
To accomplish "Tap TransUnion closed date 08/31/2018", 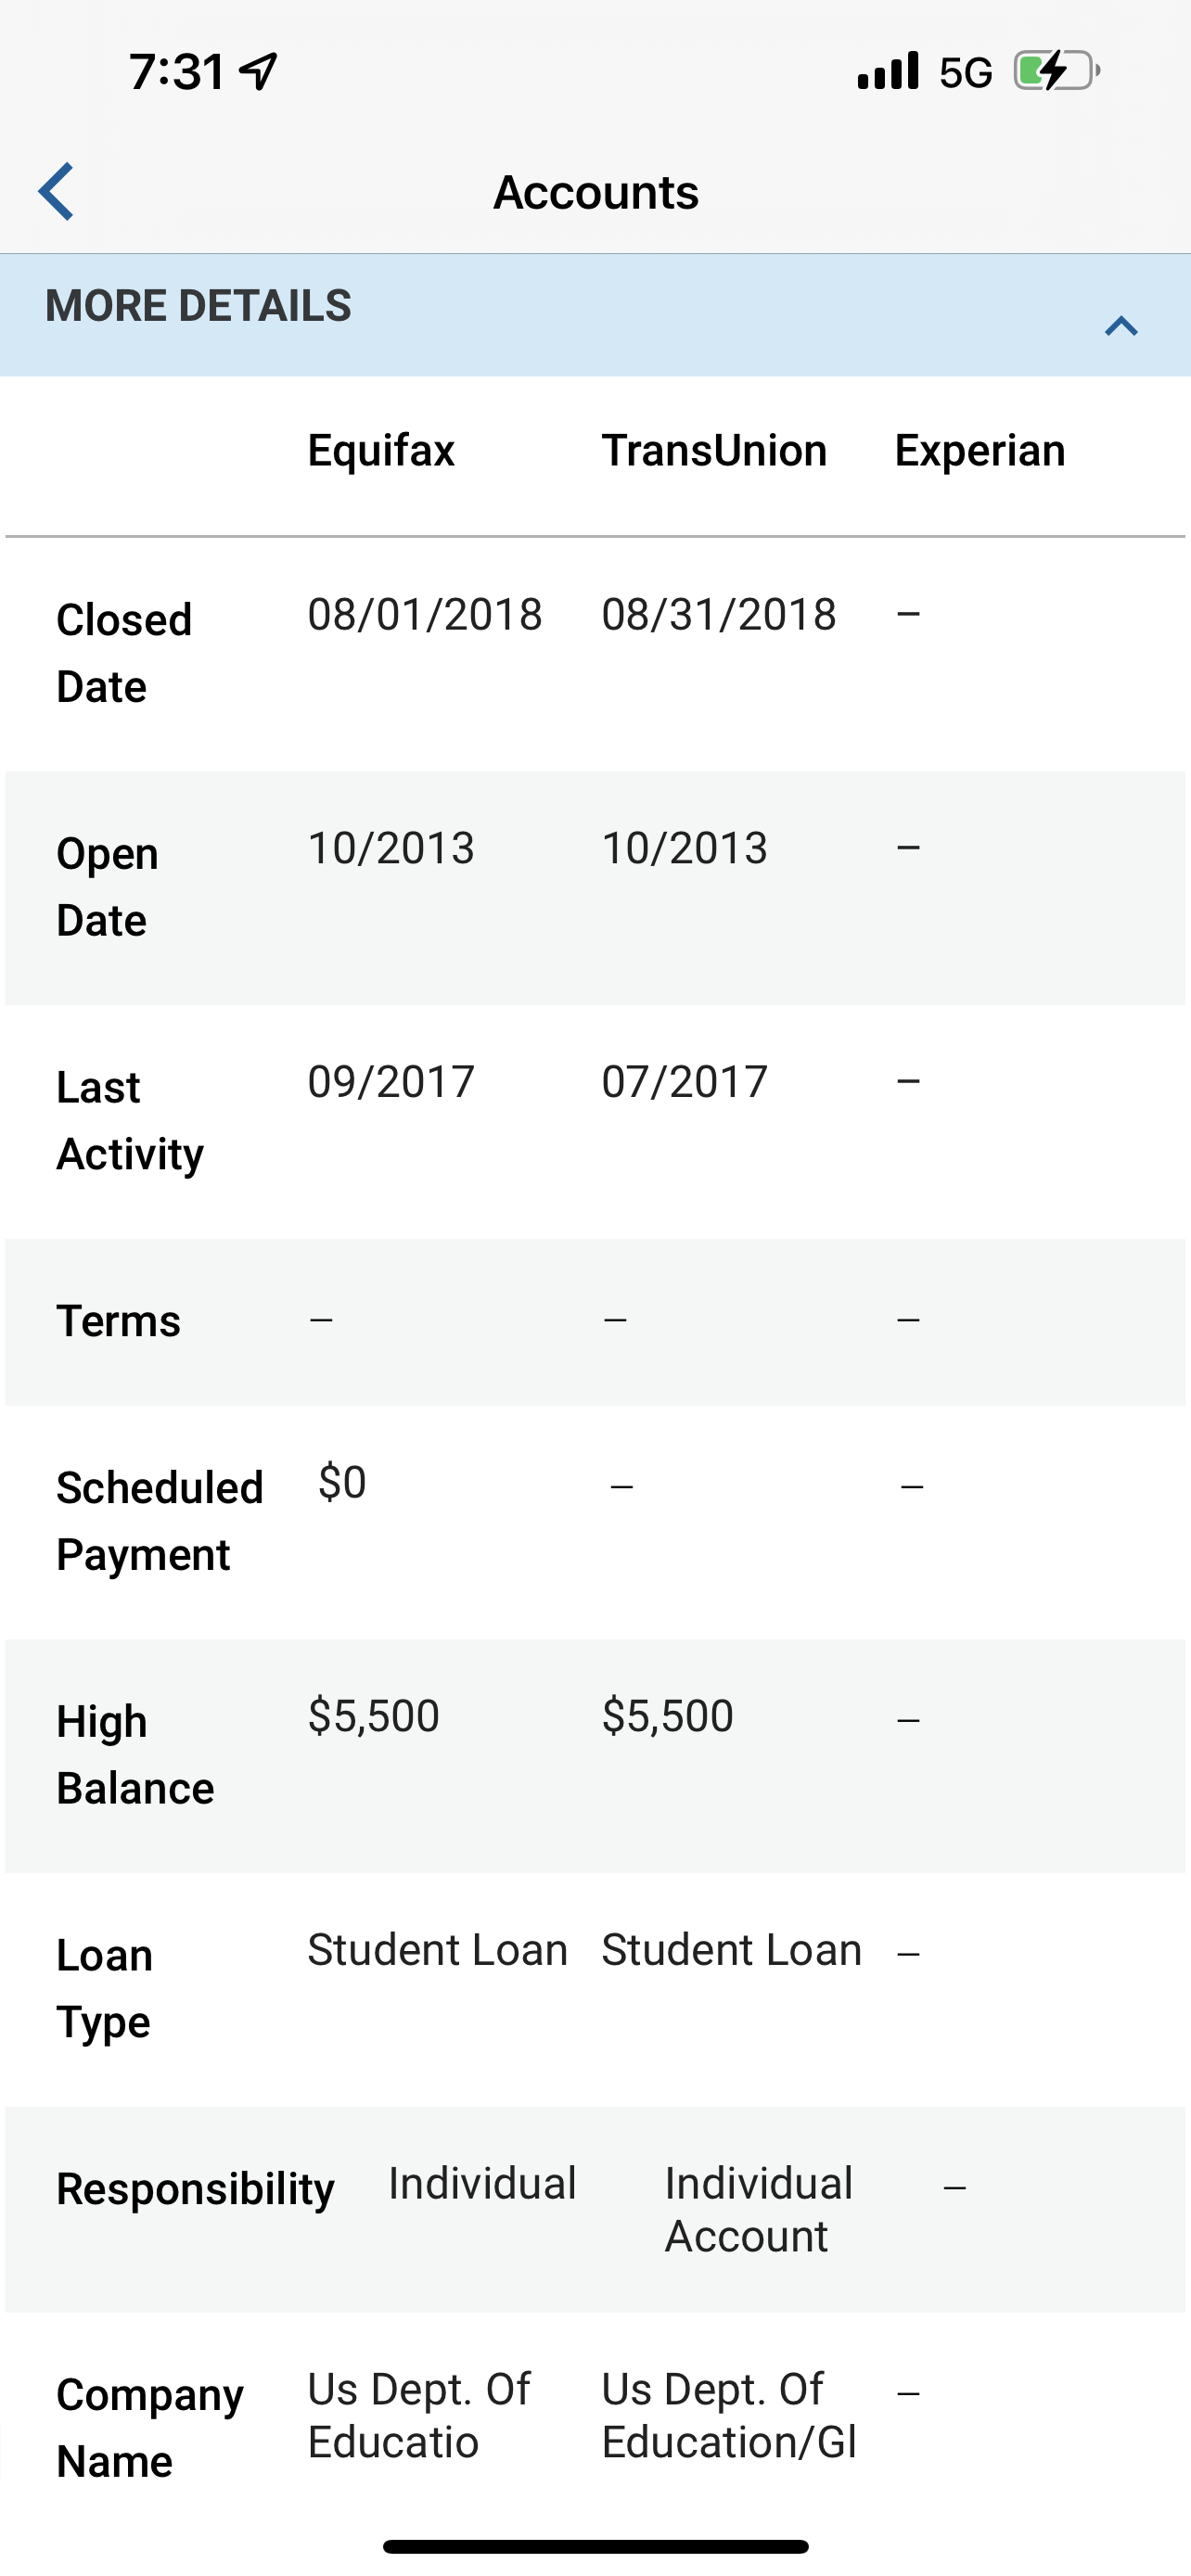I will 719,614.
